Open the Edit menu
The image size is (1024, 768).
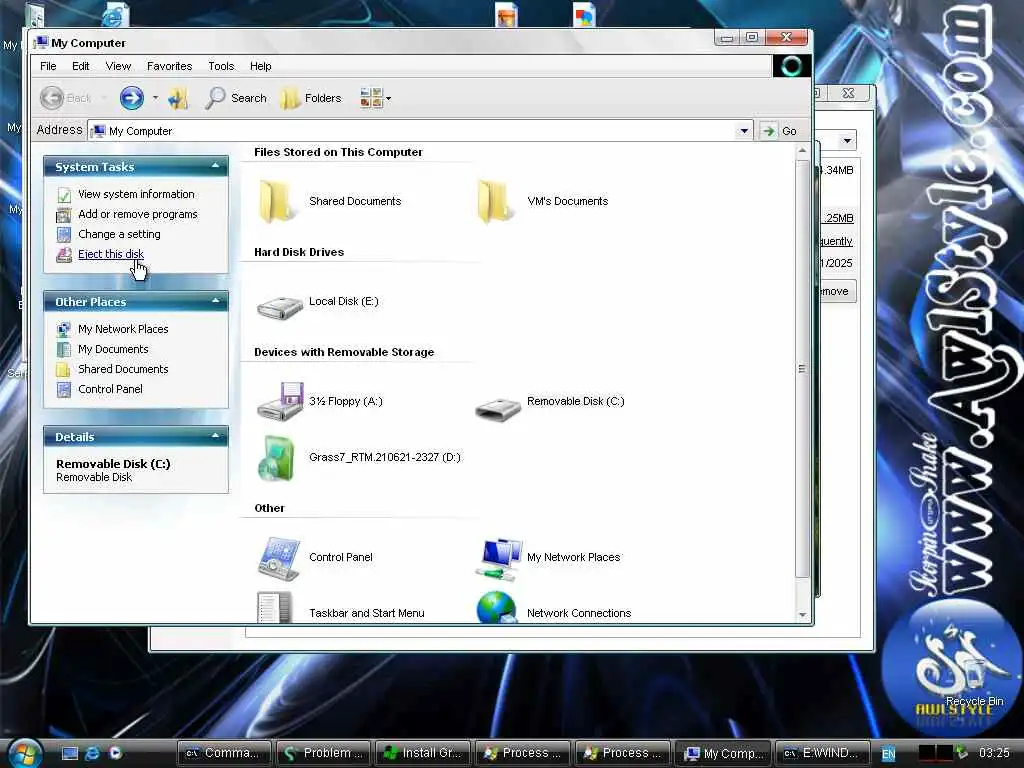(80, 66)
